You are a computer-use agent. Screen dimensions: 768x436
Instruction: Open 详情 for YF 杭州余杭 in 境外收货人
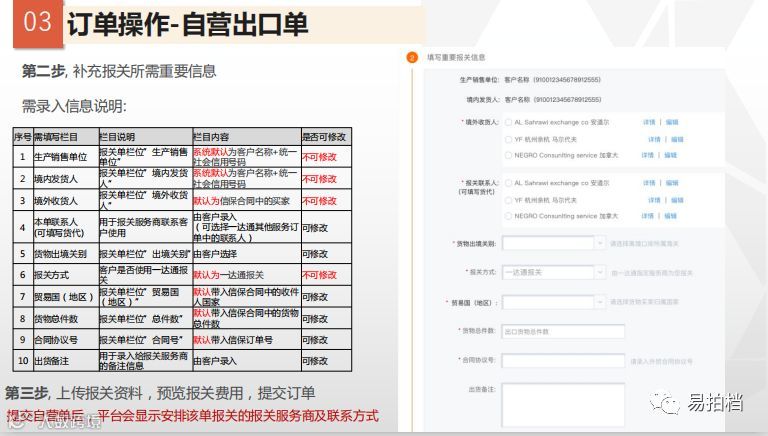tap(654, 140)
